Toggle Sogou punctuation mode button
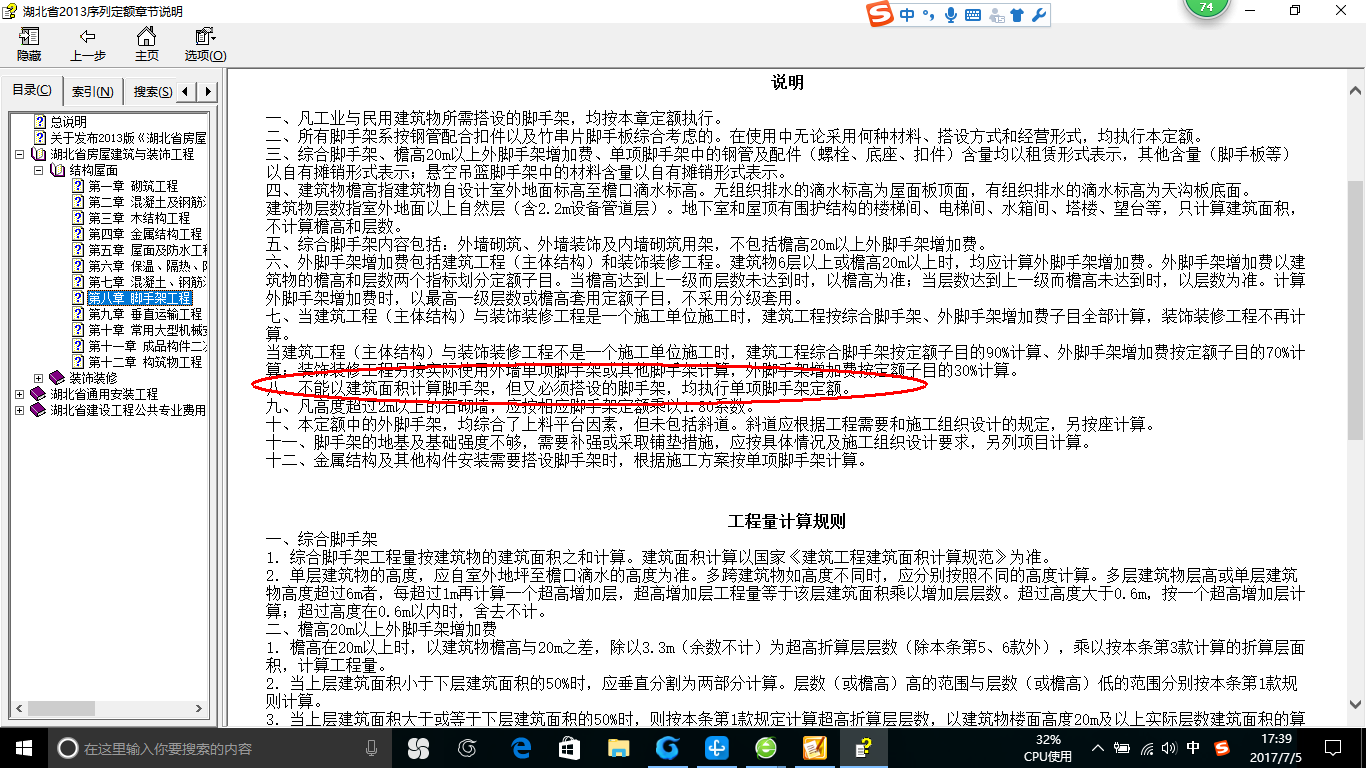The height and width of the screenshot is (768, 1366). (928, 15)
